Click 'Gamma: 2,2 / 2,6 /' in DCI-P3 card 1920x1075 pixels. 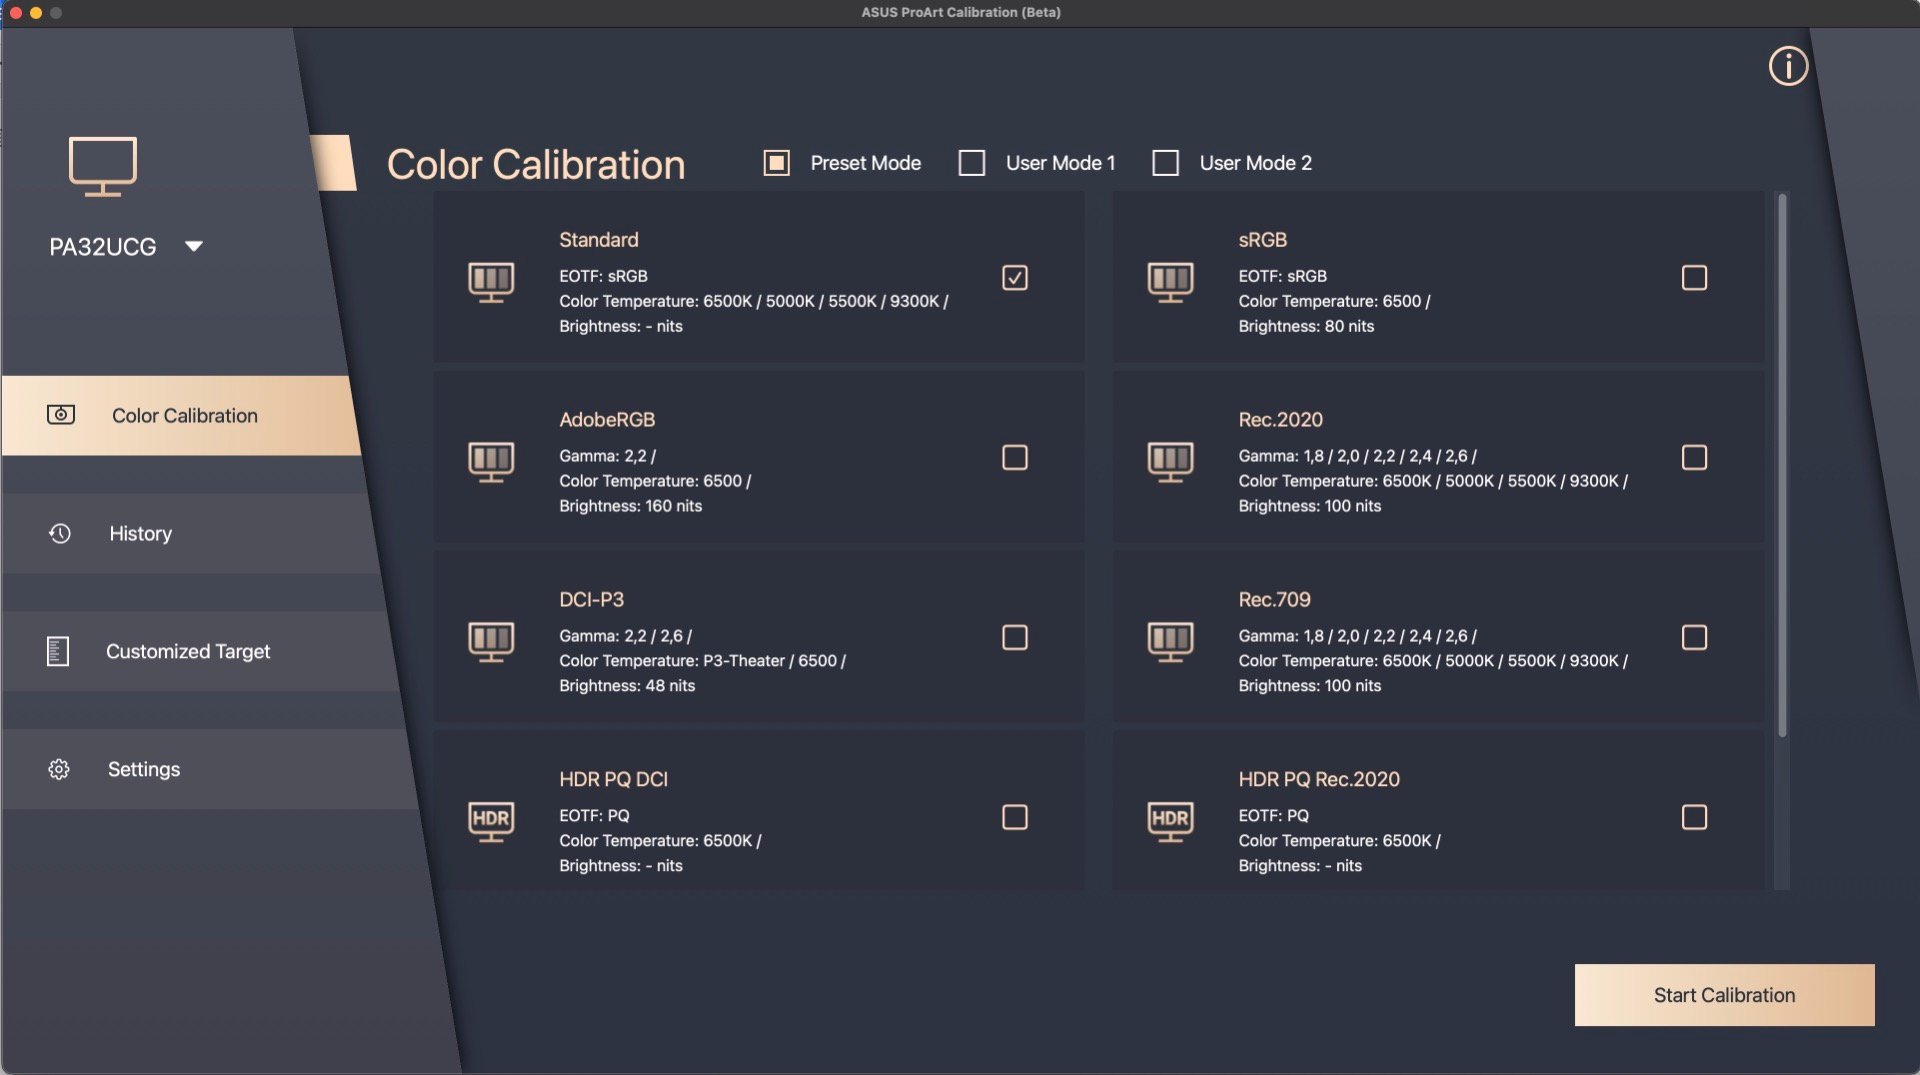pyautogui.click(x=625, y=636)
